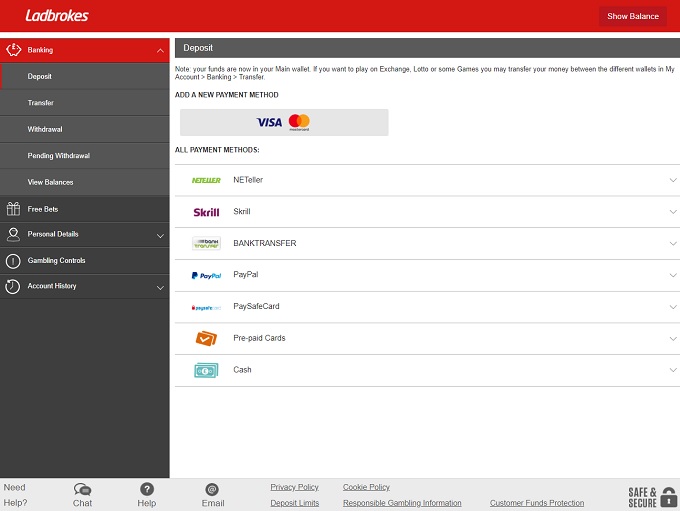Click the green Cash banknote icon
Image resolution: width=680 pixels, height=511 pixels.
(x=206, y=370)
